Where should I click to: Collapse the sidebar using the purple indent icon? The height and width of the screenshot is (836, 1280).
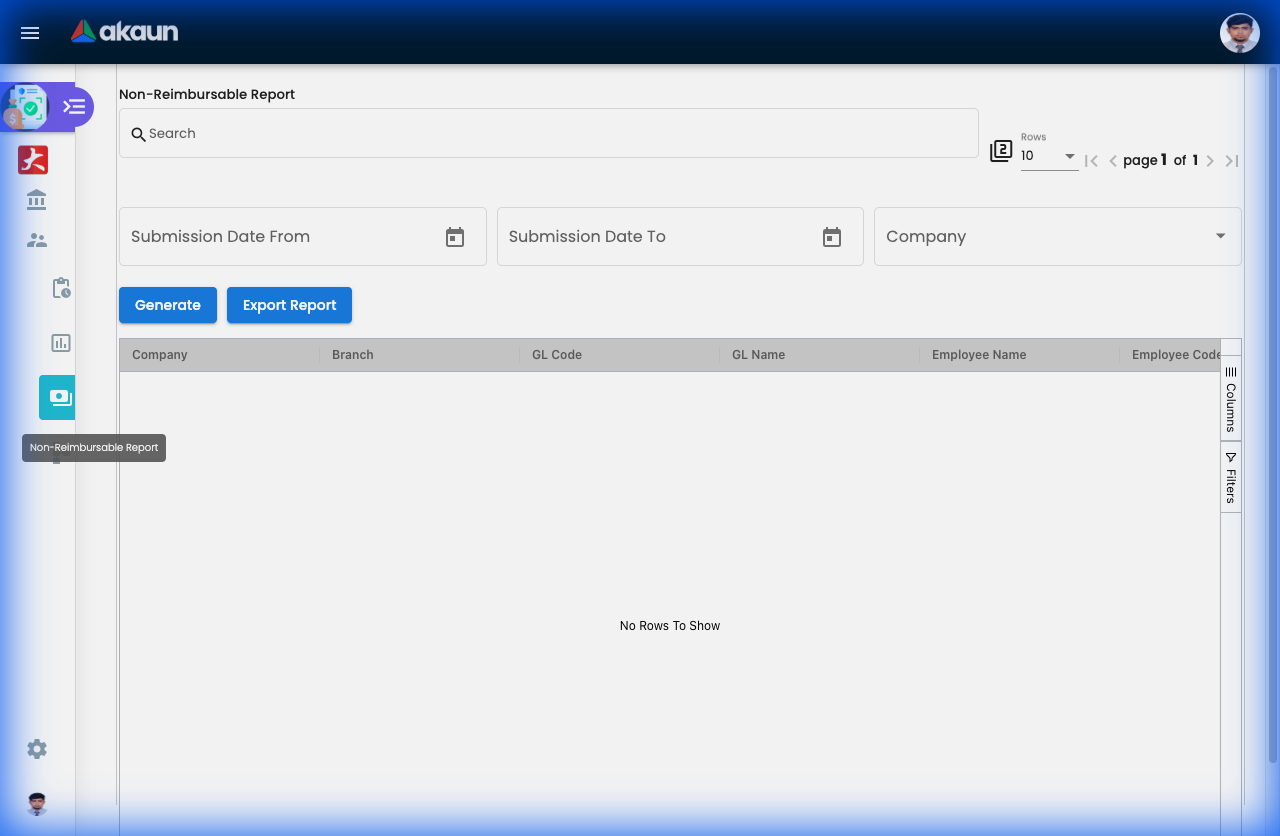(74, 107)
